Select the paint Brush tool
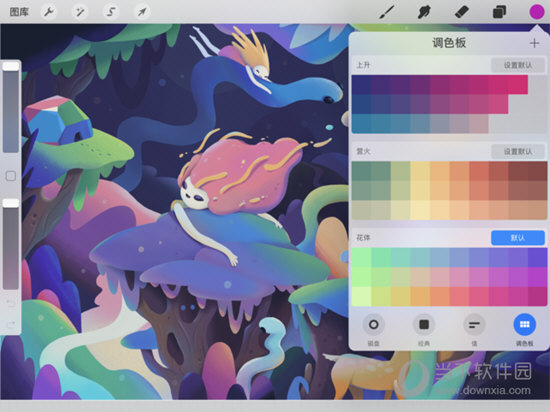Screen dimensions: 550x412 (x=387, y=13)
